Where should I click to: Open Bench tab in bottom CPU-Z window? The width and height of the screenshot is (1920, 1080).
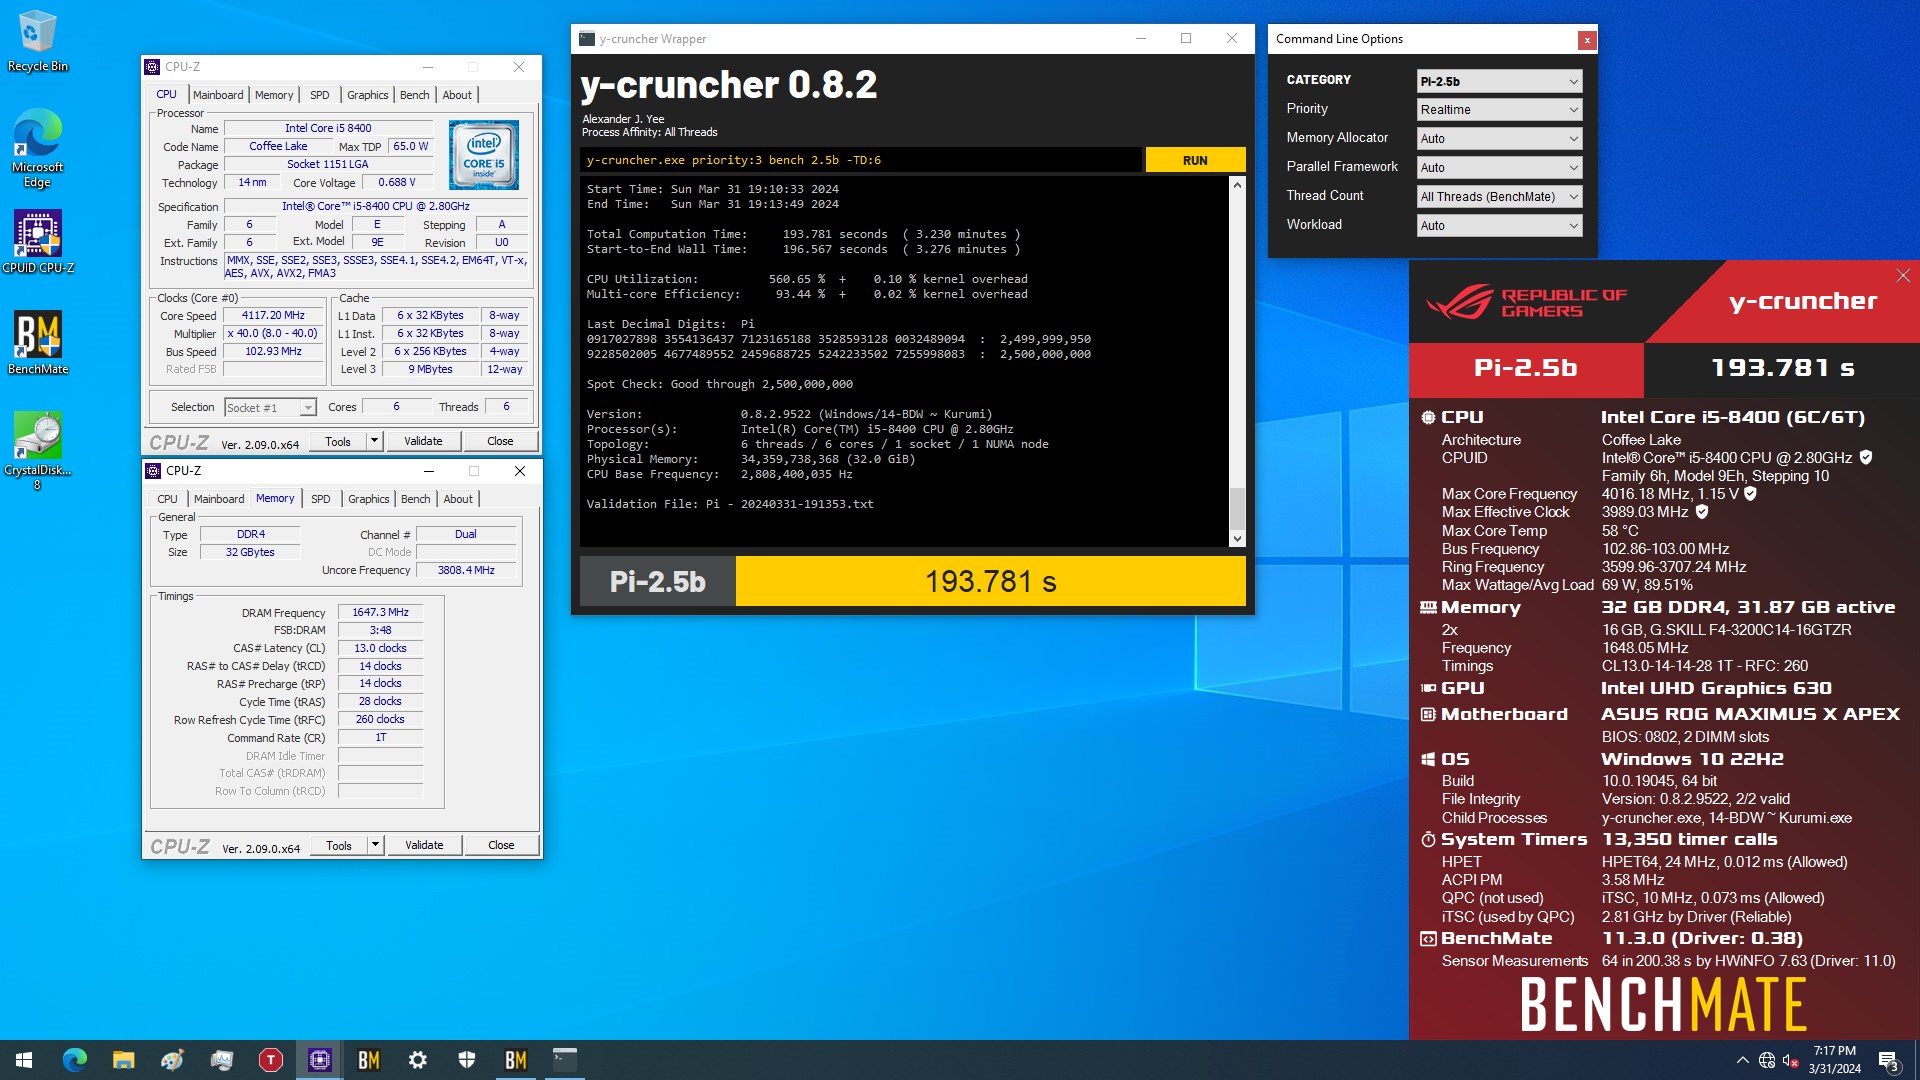(x=416, y=499)
